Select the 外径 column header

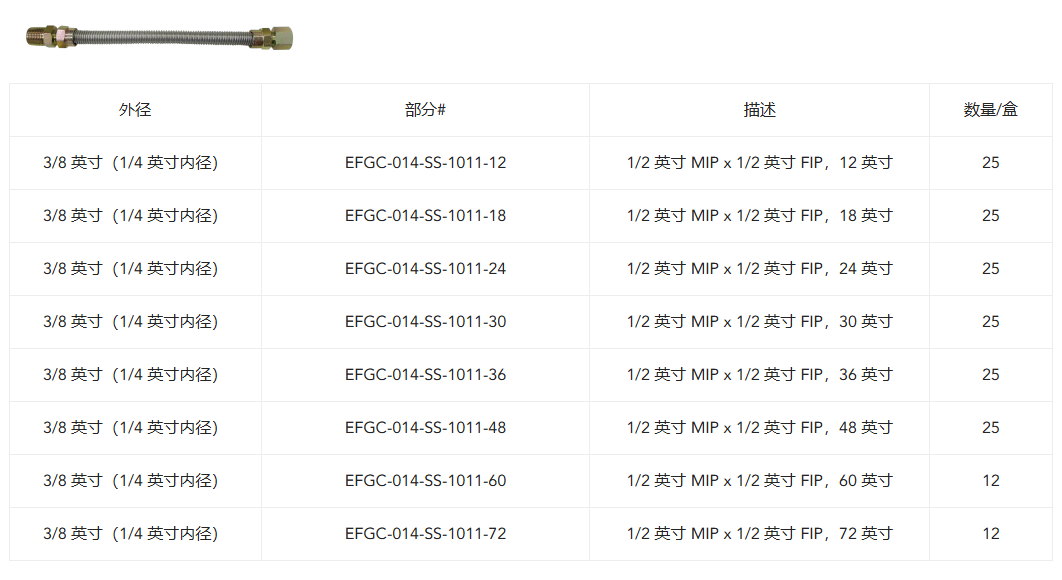point(135,110)
